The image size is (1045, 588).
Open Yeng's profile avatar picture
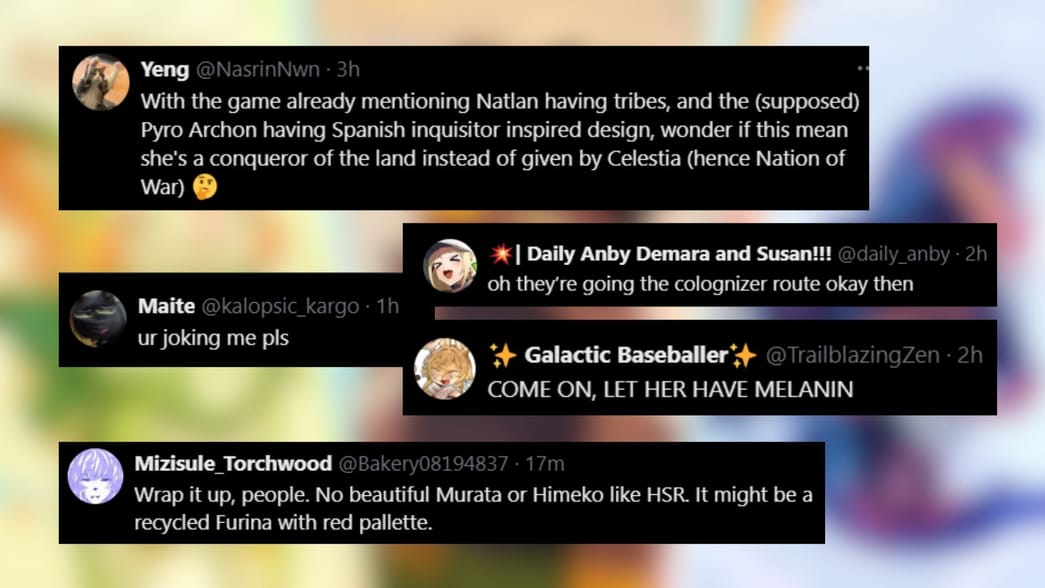click(101, 83)
